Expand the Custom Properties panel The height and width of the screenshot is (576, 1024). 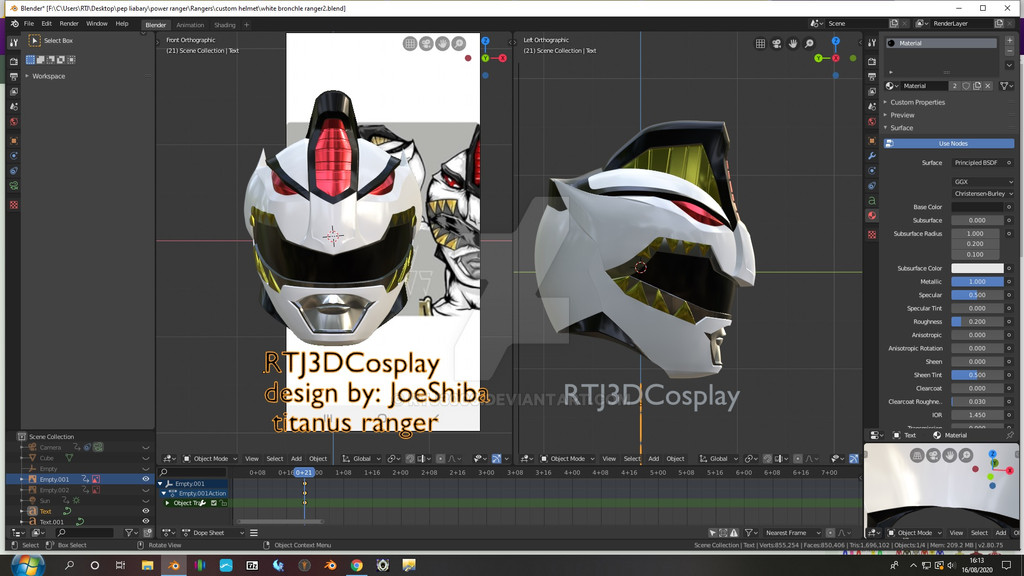[x=917, y=102]
